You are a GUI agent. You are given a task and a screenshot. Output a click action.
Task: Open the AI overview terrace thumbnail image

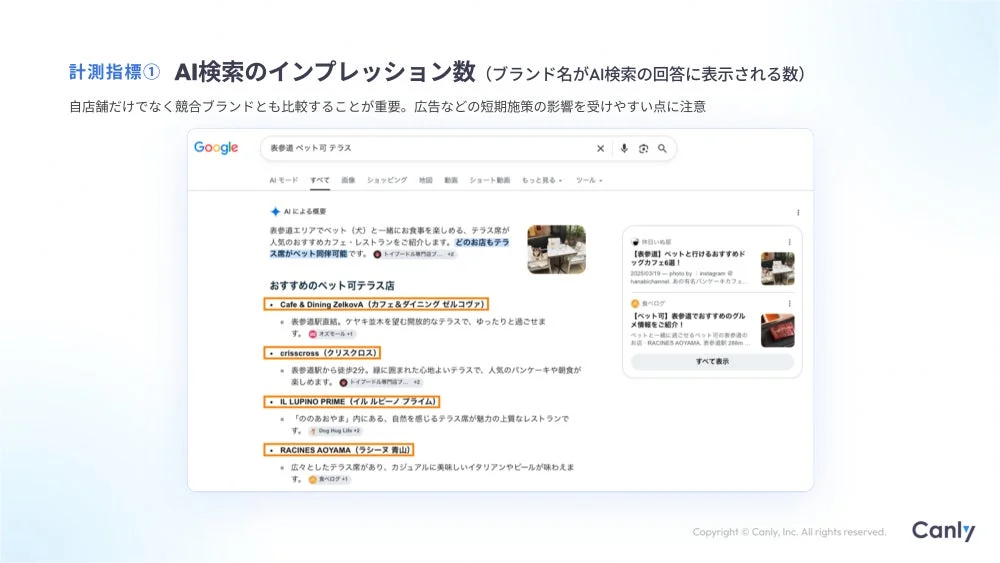coord(556,249)
